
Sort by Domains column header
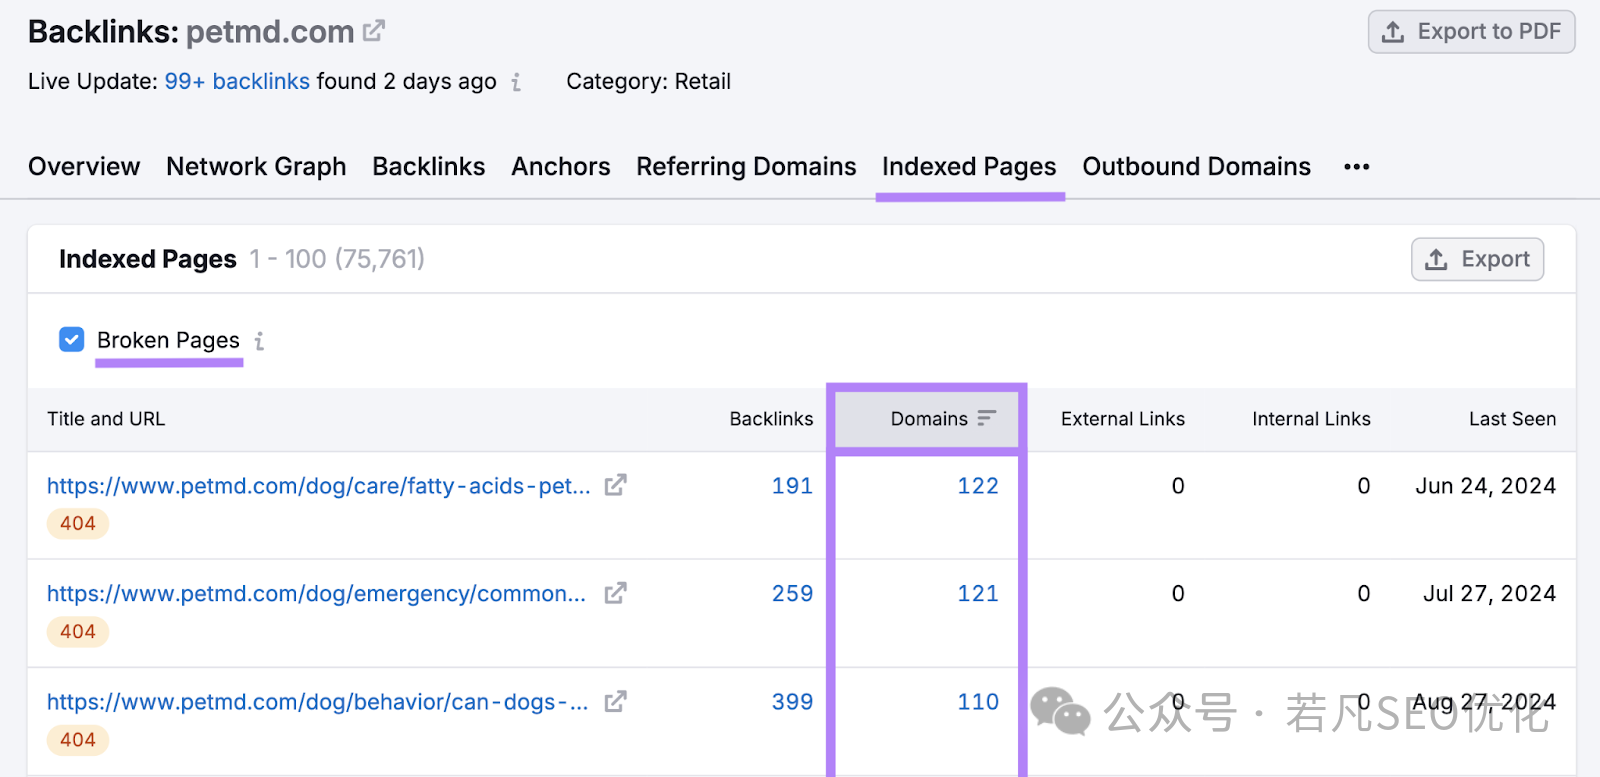click(x=929, y=419)
